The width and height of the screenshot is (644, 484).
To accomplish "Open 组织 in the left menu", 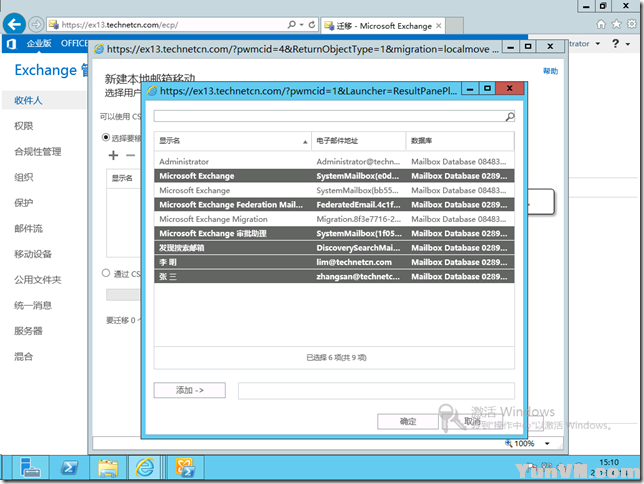I will click(23, 177).
